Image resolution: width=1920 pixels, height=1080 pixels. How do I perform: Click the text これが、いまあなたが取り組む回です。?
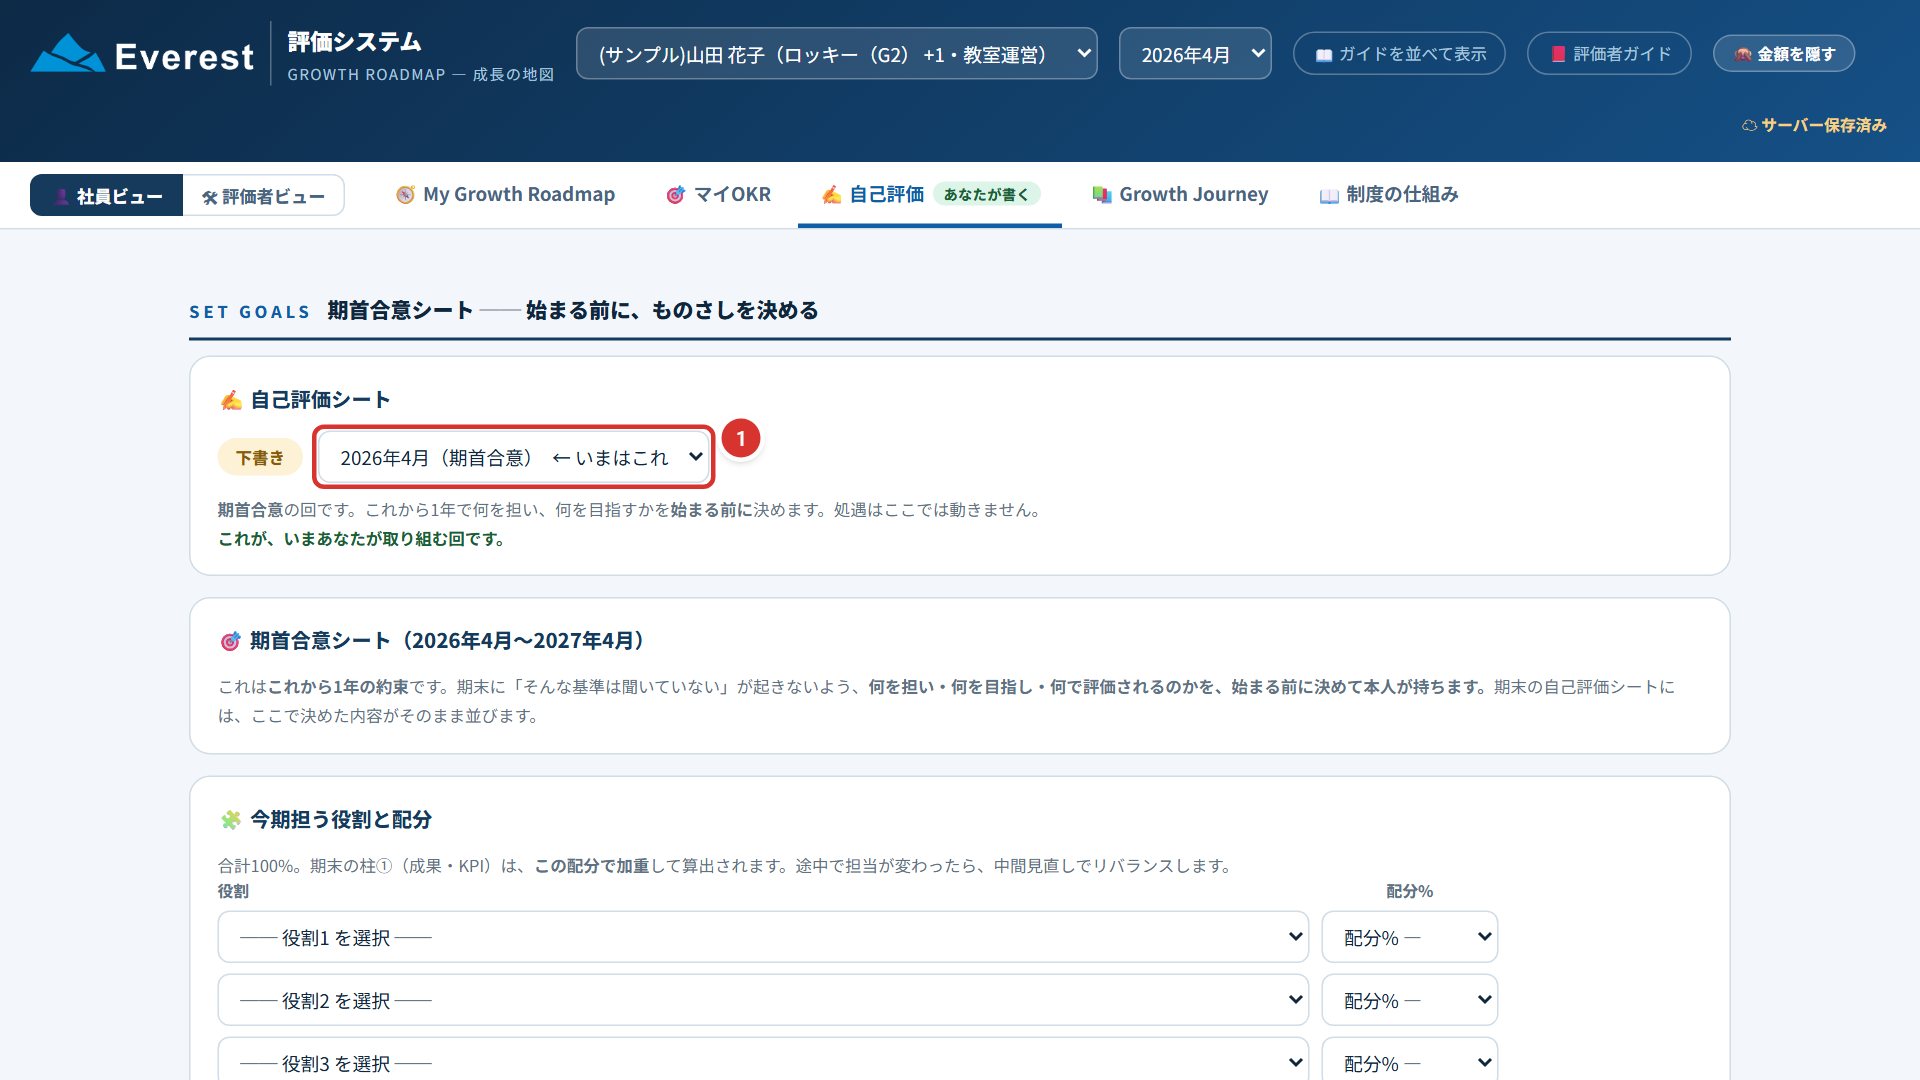click(x=361, y=539)
